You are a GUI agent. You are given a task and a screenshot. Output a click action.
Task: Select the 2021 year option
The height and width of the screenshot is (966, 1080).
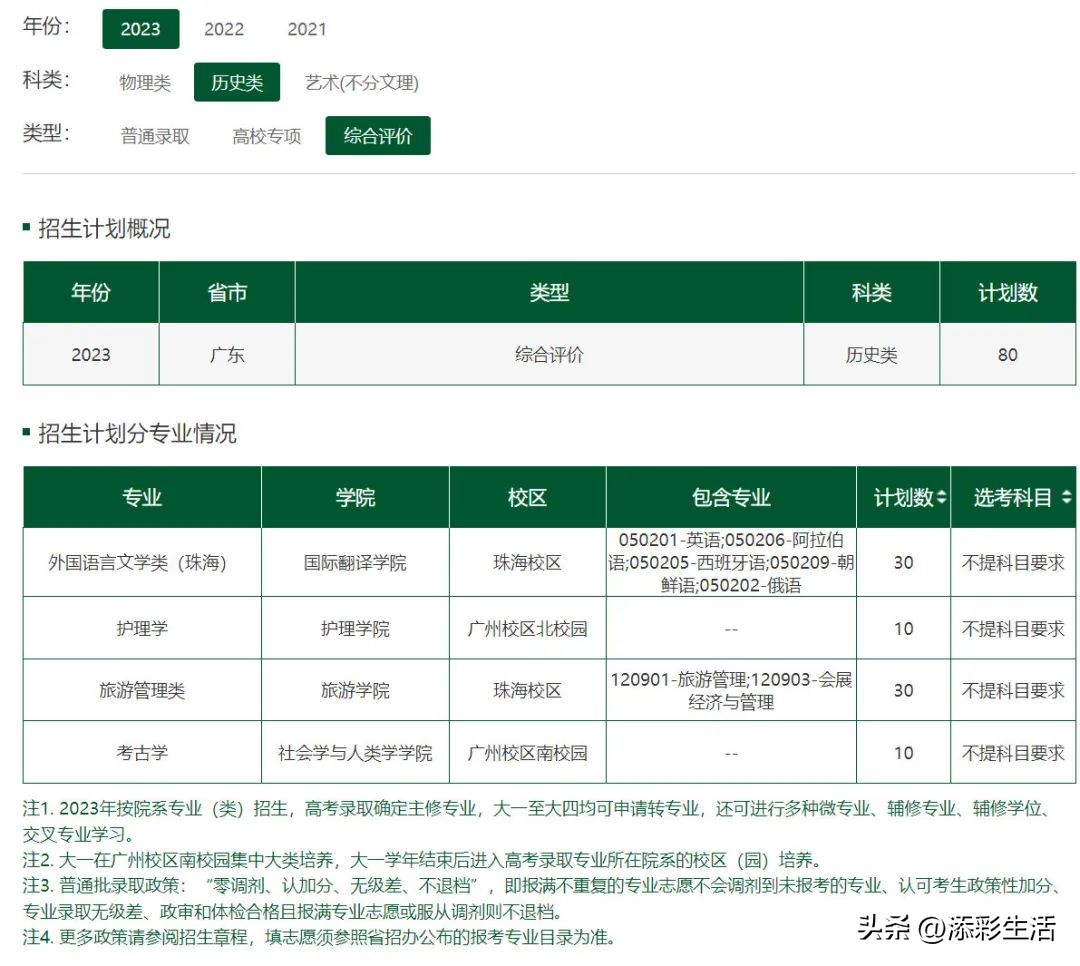coord(306,29)
